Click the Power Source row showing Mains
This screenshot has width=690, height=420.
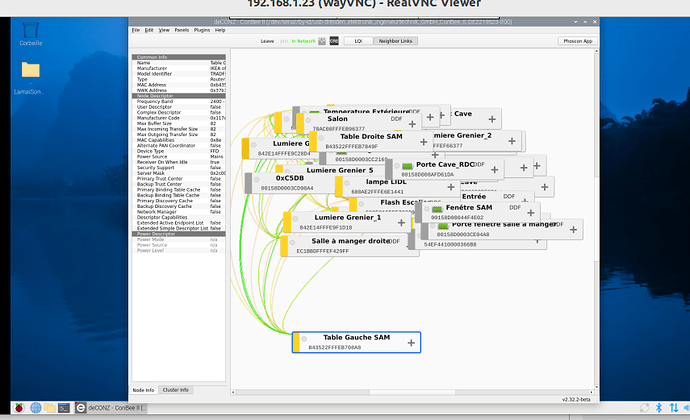point(179,157)
